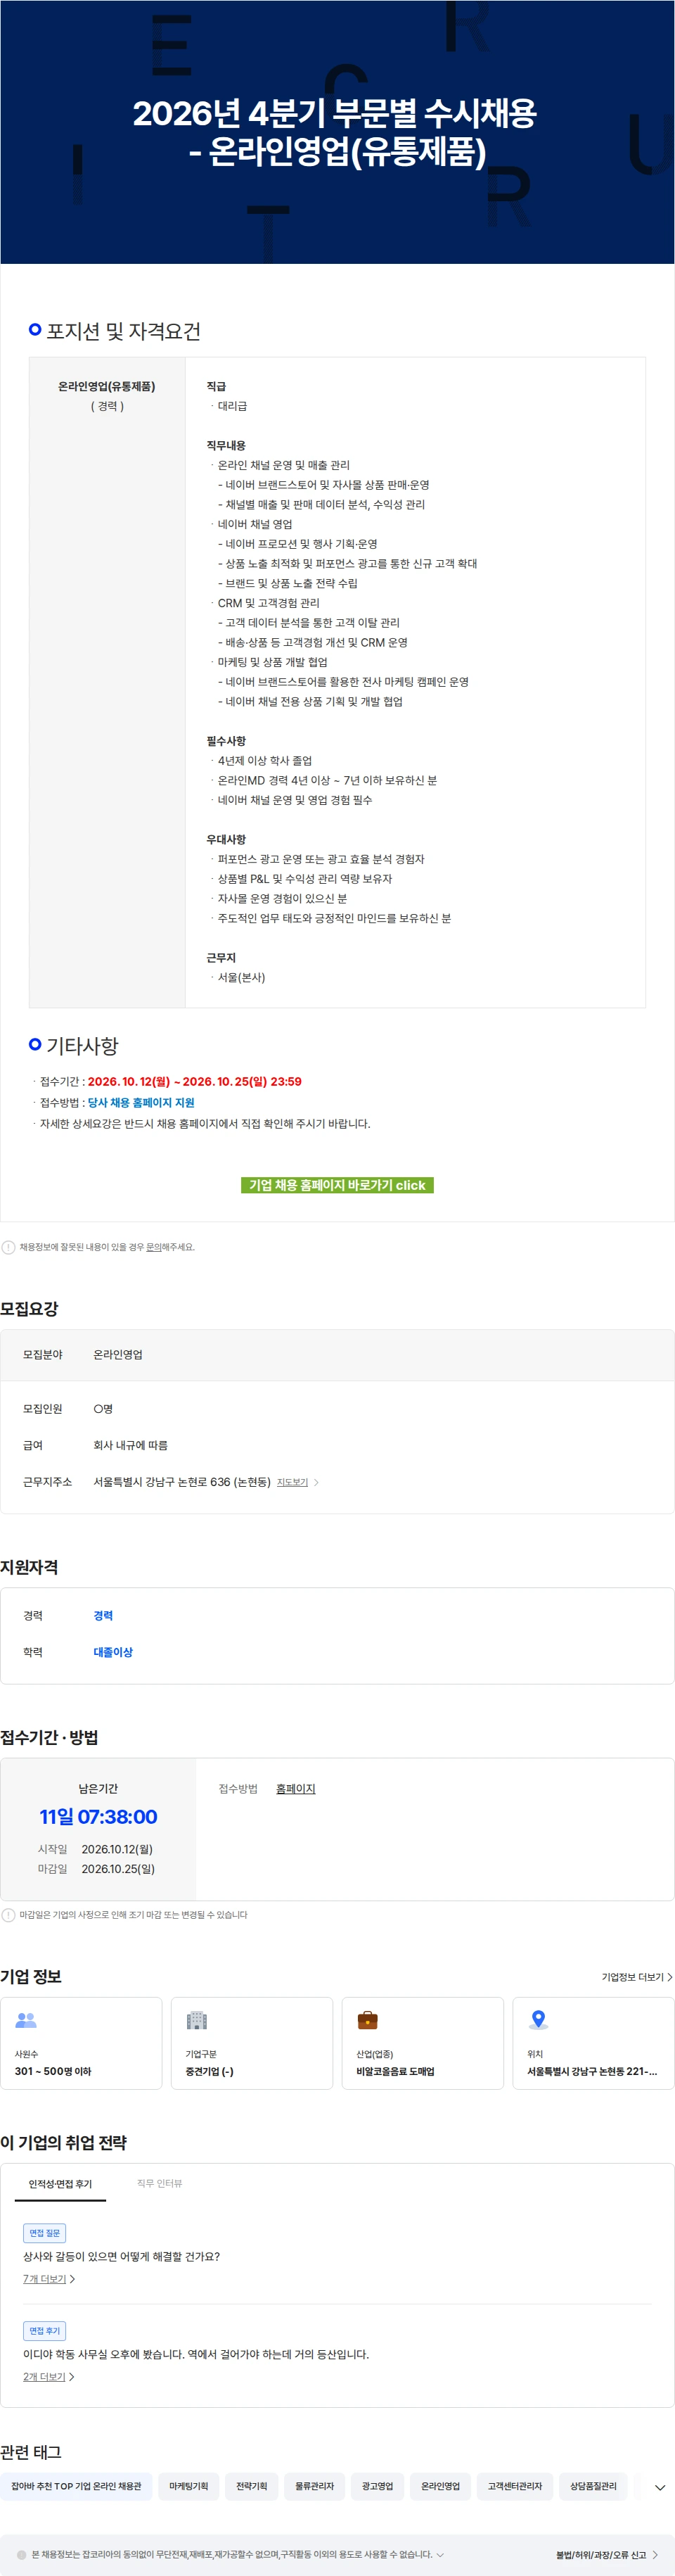Click the 포지션 및 자격요건 section heading
The width and height of the screenshot is (675, 2576).
point(123,331)
